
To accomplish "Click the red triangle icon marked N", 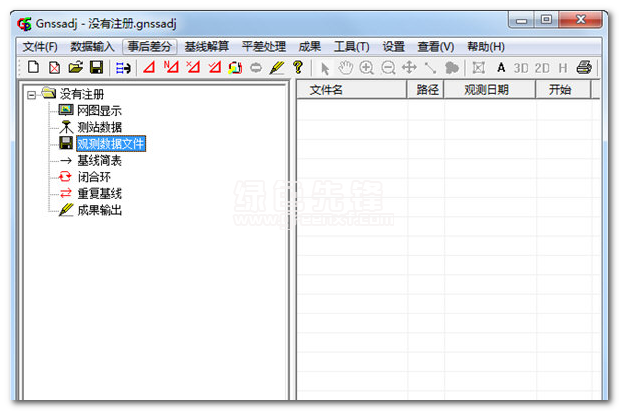I will coord(171,68).
